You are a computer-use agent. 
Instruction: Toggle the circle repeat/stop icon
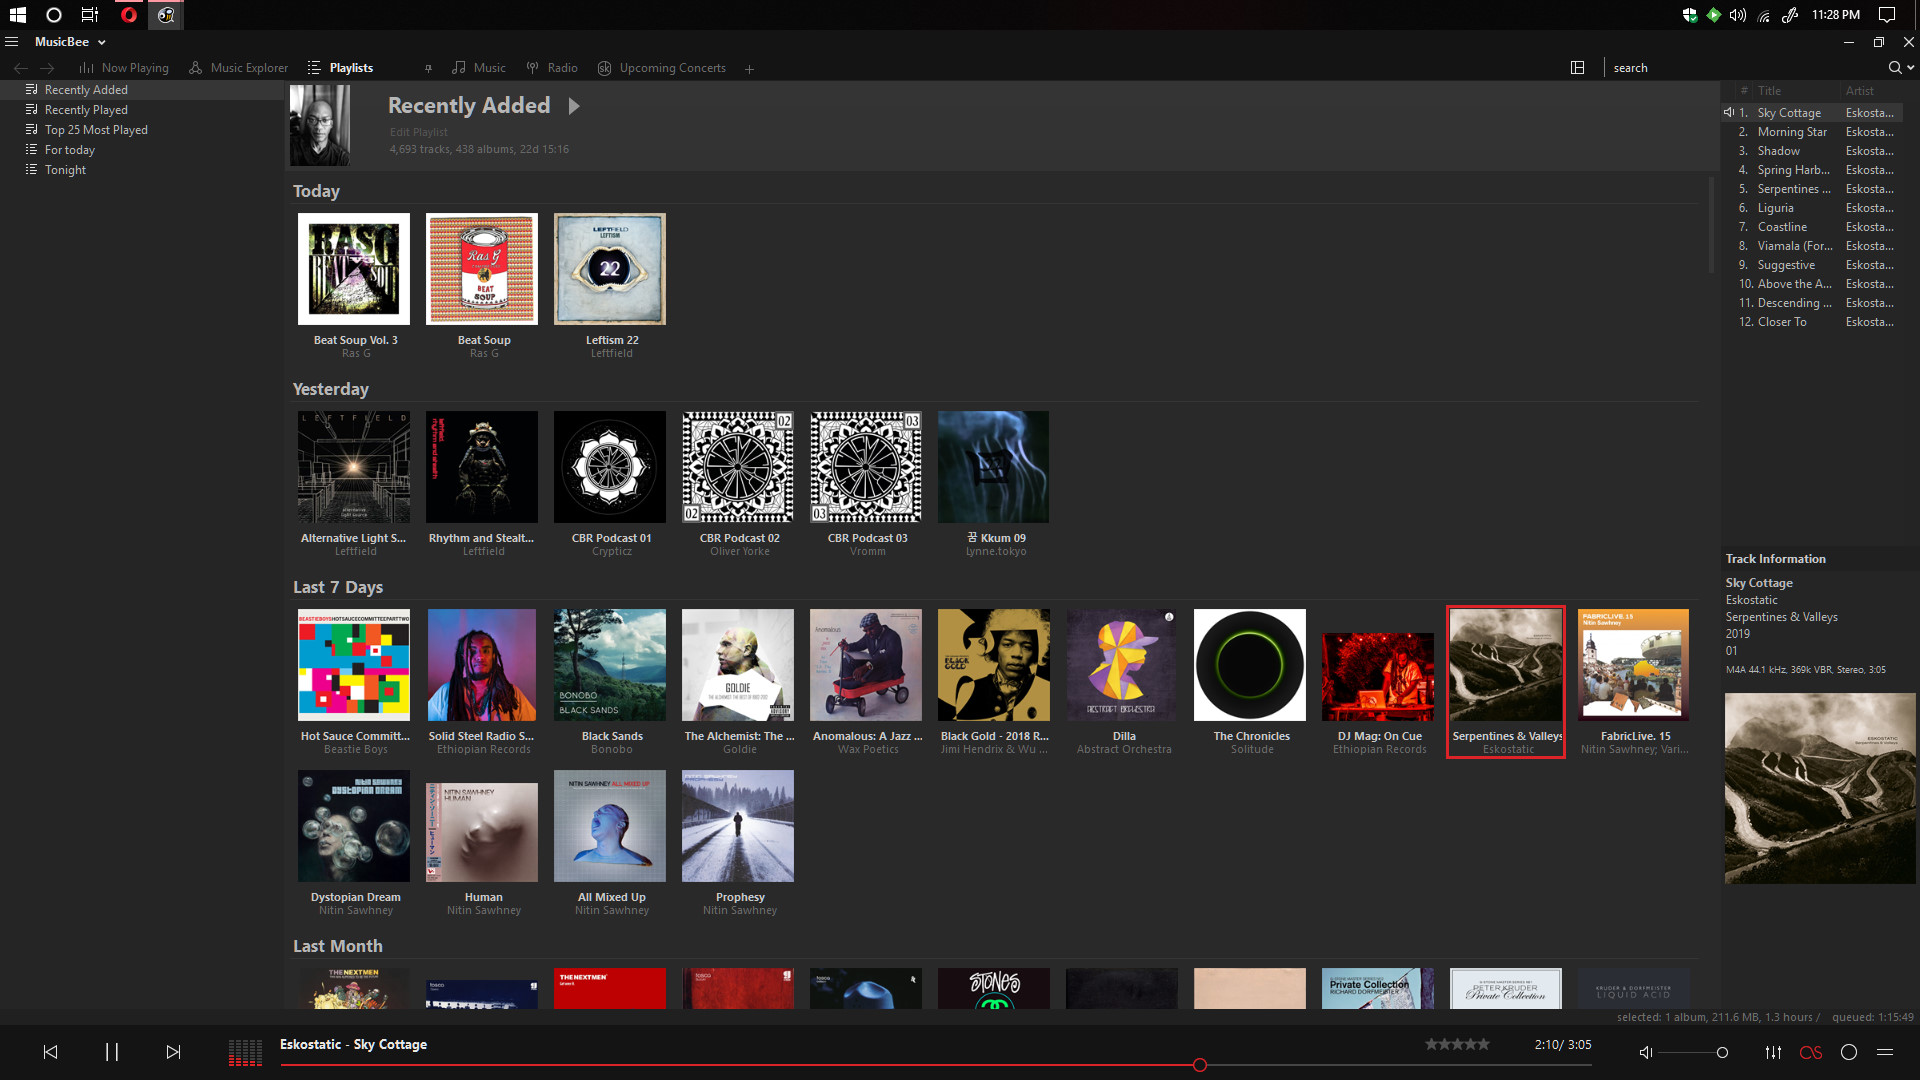(x=1849, y=1052)
